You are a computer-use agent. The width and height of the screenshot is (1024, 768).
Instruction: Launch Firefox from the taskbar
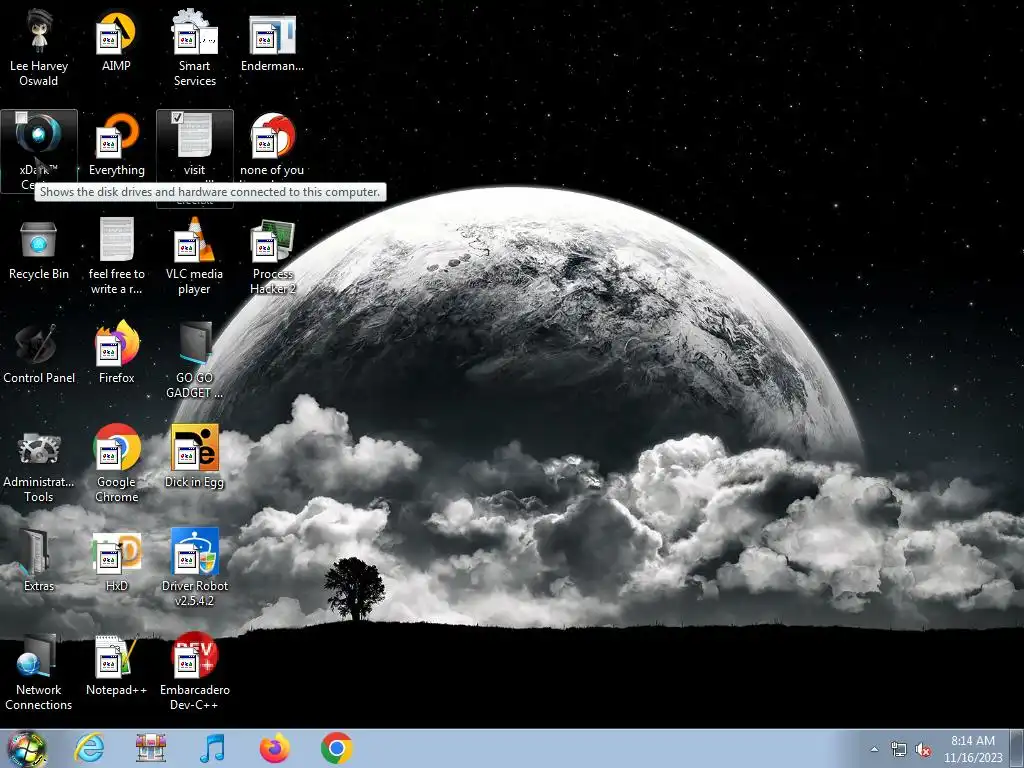pos(275,748)
